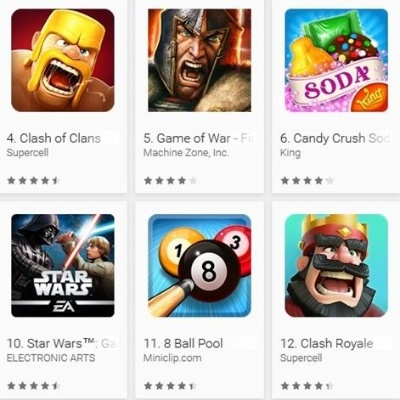The image size is (400, 400).
Task: Tap the 8 Ball Pool icon
Action: [x=199, y=265]
